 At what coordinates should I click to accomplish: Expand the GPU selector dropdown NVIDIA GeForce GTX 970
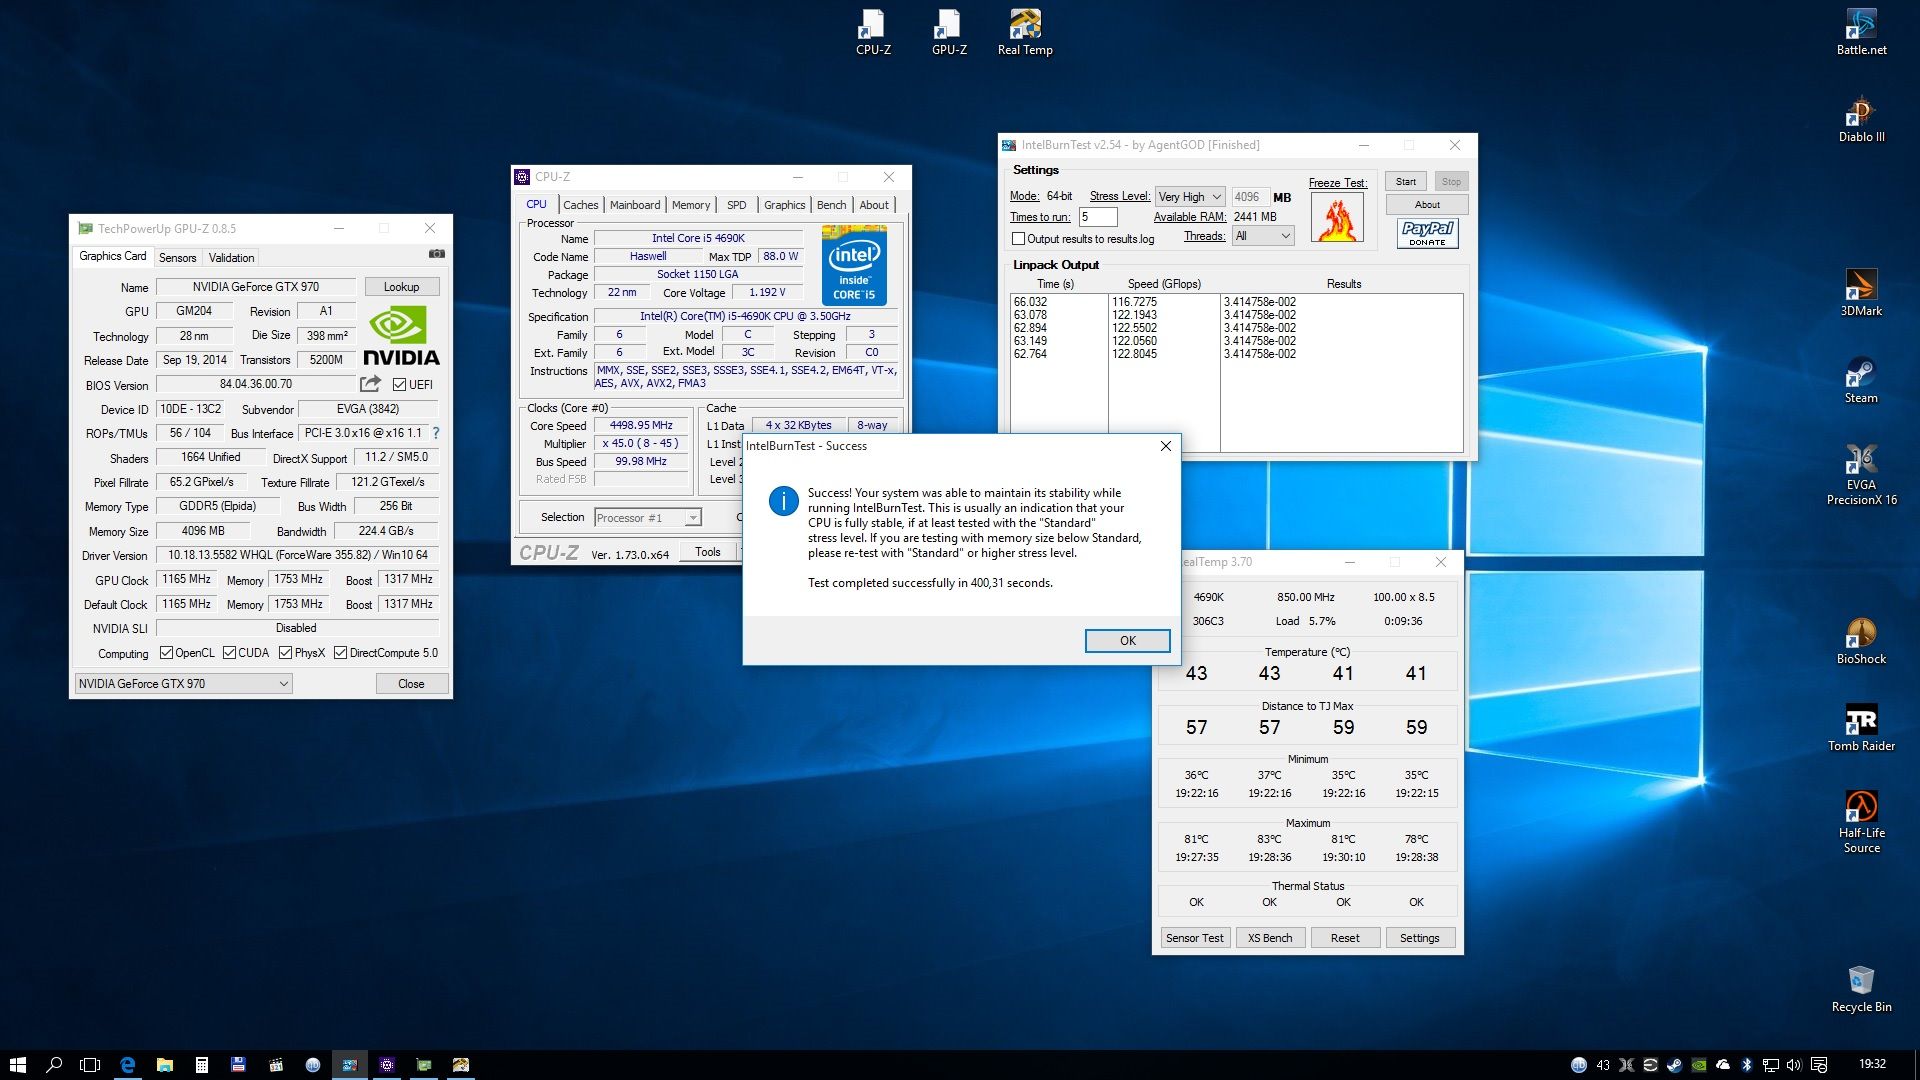(x=183, y=684)
